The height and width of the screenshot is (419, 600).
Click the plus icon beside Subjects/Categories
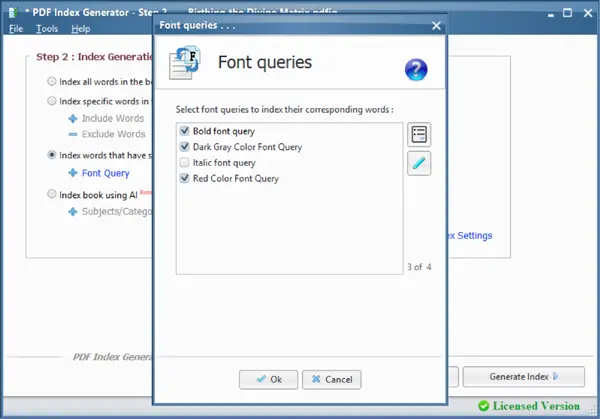click(x=73, y=212)
